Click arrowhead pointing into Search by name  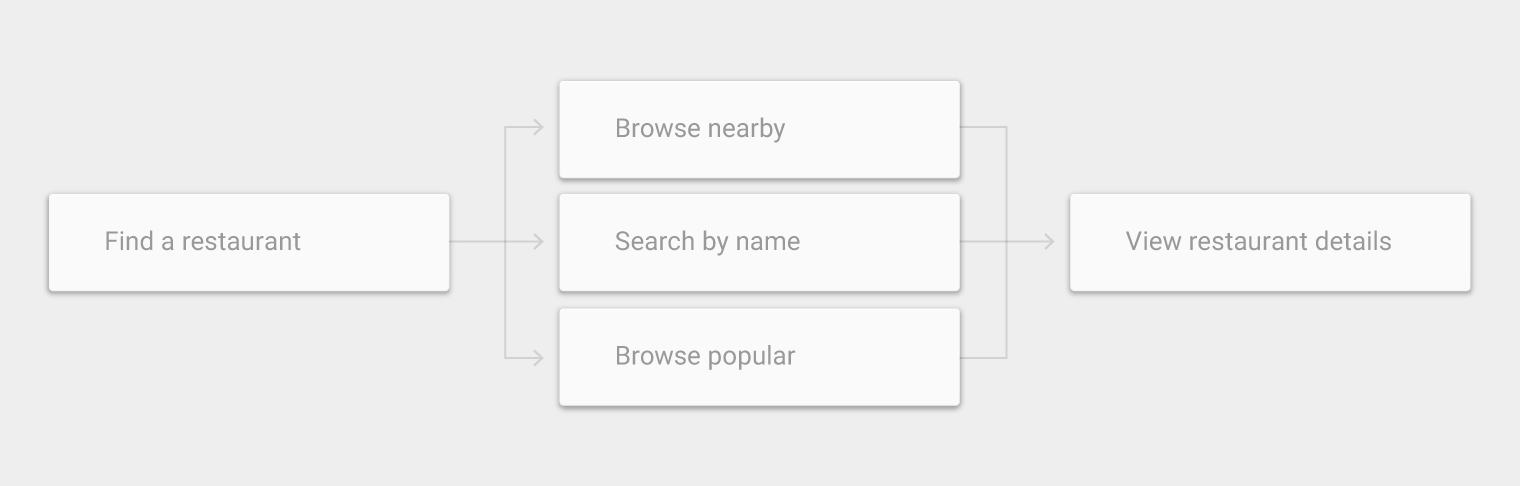coord(539,241)
